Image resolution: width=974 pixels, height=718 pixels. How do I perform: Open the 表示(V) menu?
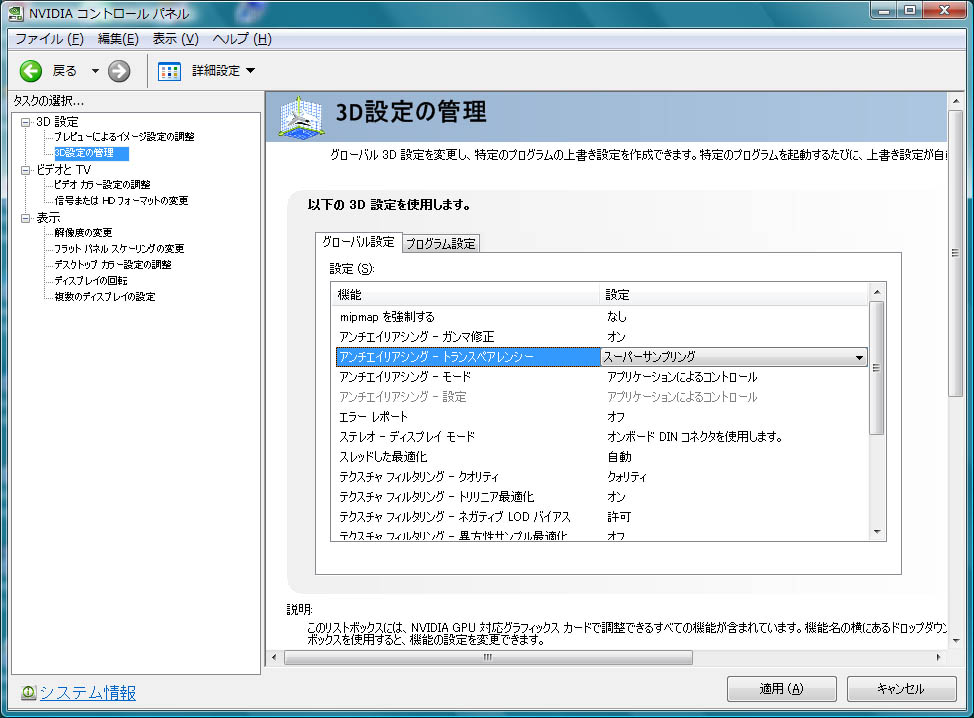176,39
